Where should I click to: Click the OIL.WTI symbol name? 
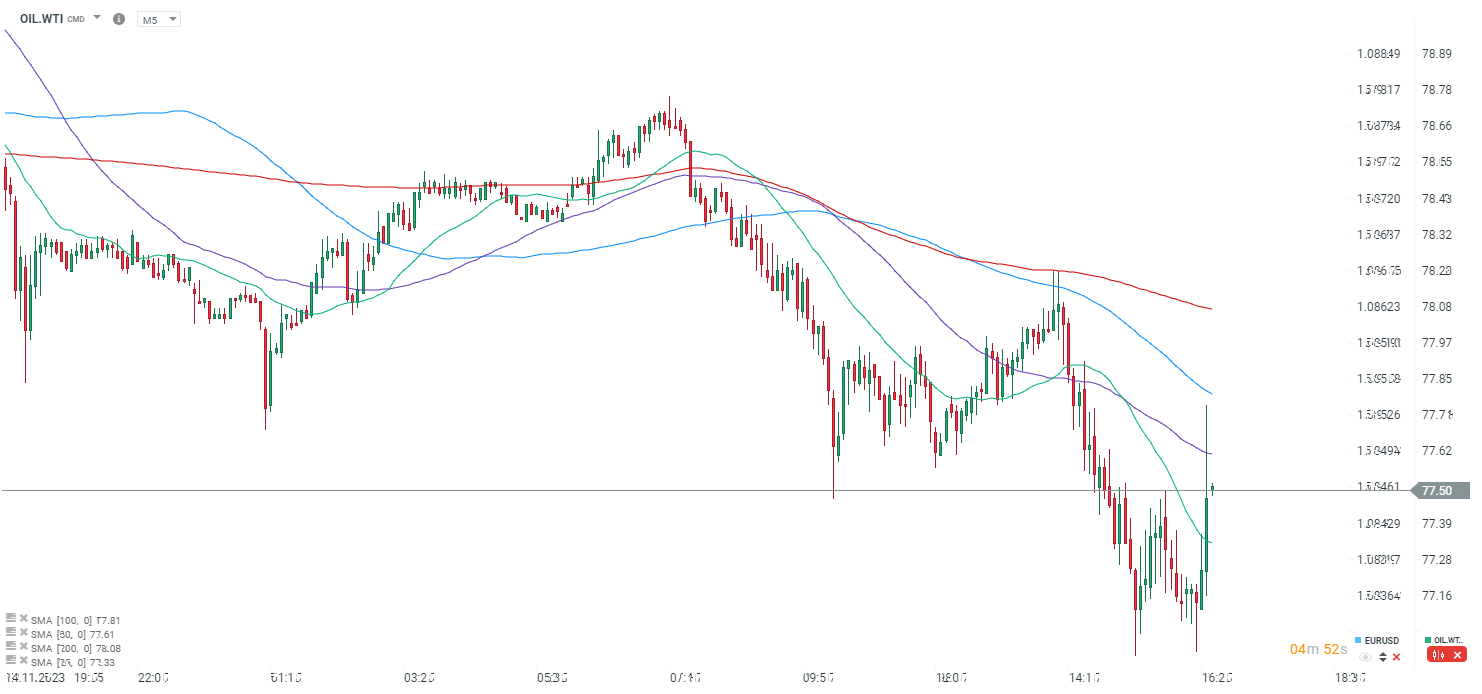coord(41,19)
